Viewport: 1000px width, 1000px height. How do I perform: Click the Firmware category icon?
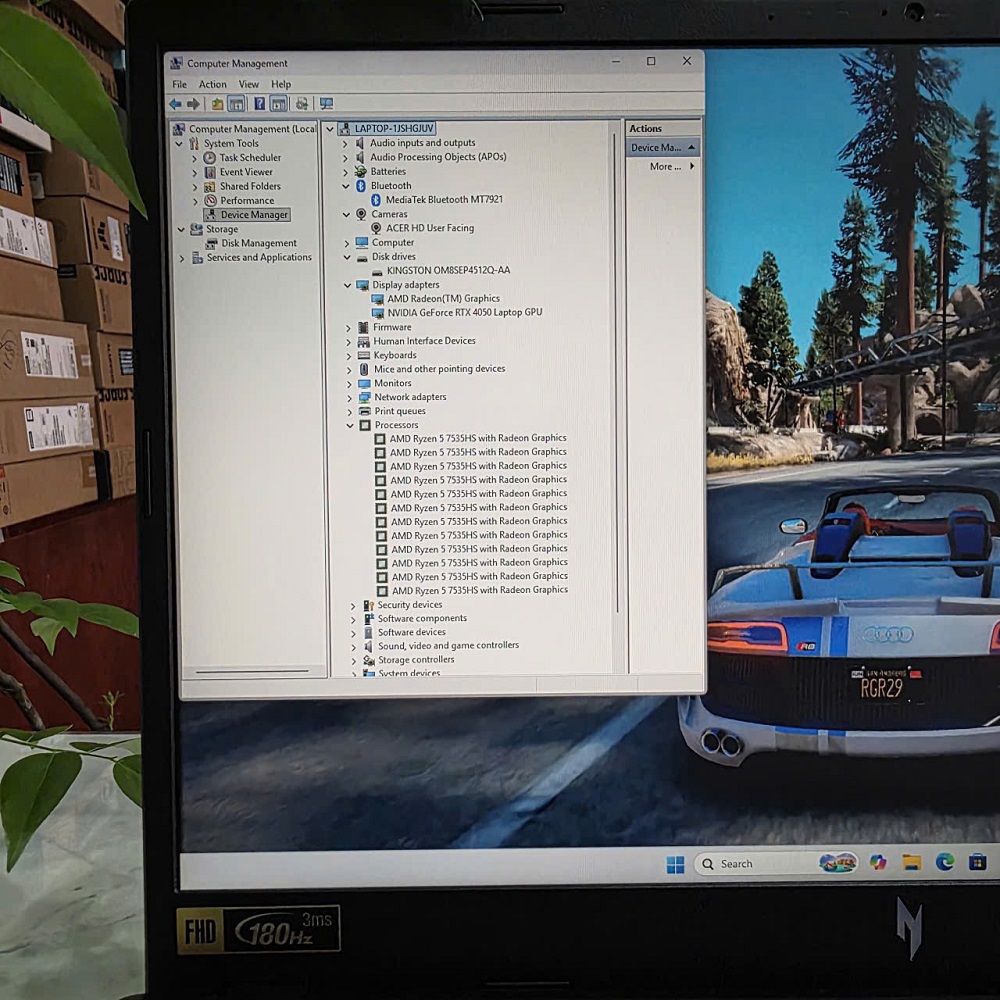(364, 327)
